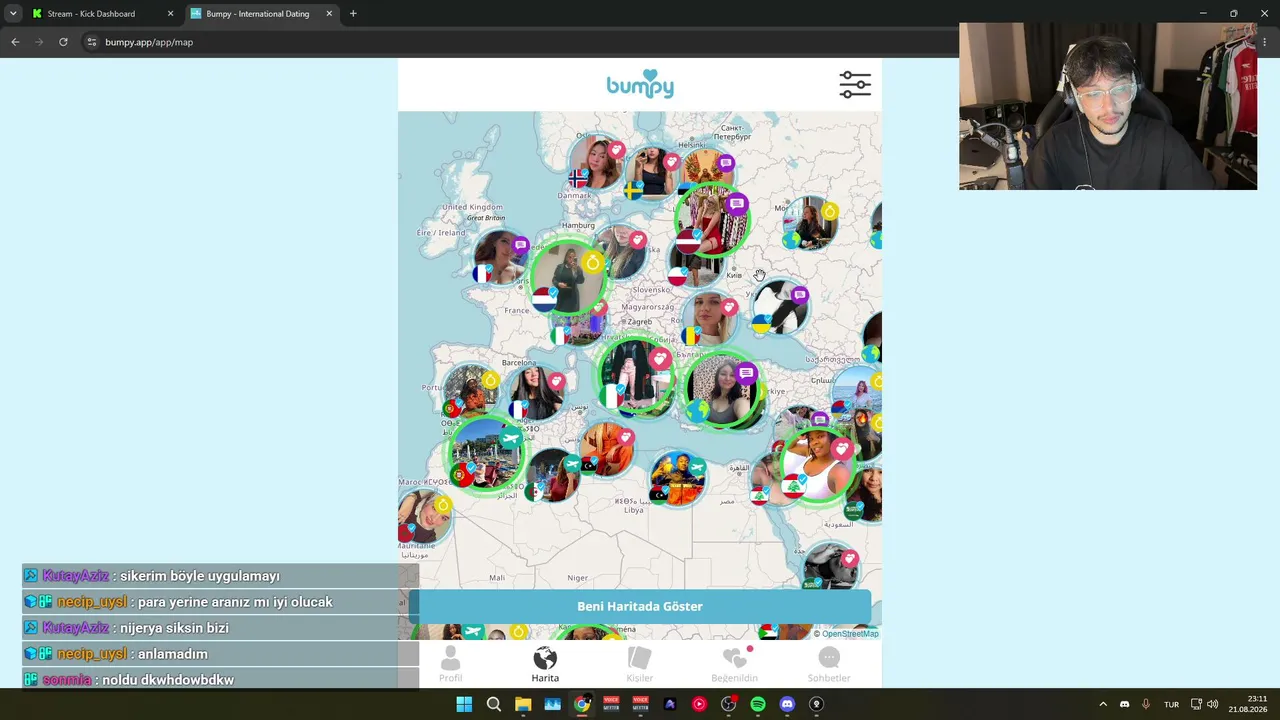Tap chat badge on the Latvia-flag profile

point(737,205)
